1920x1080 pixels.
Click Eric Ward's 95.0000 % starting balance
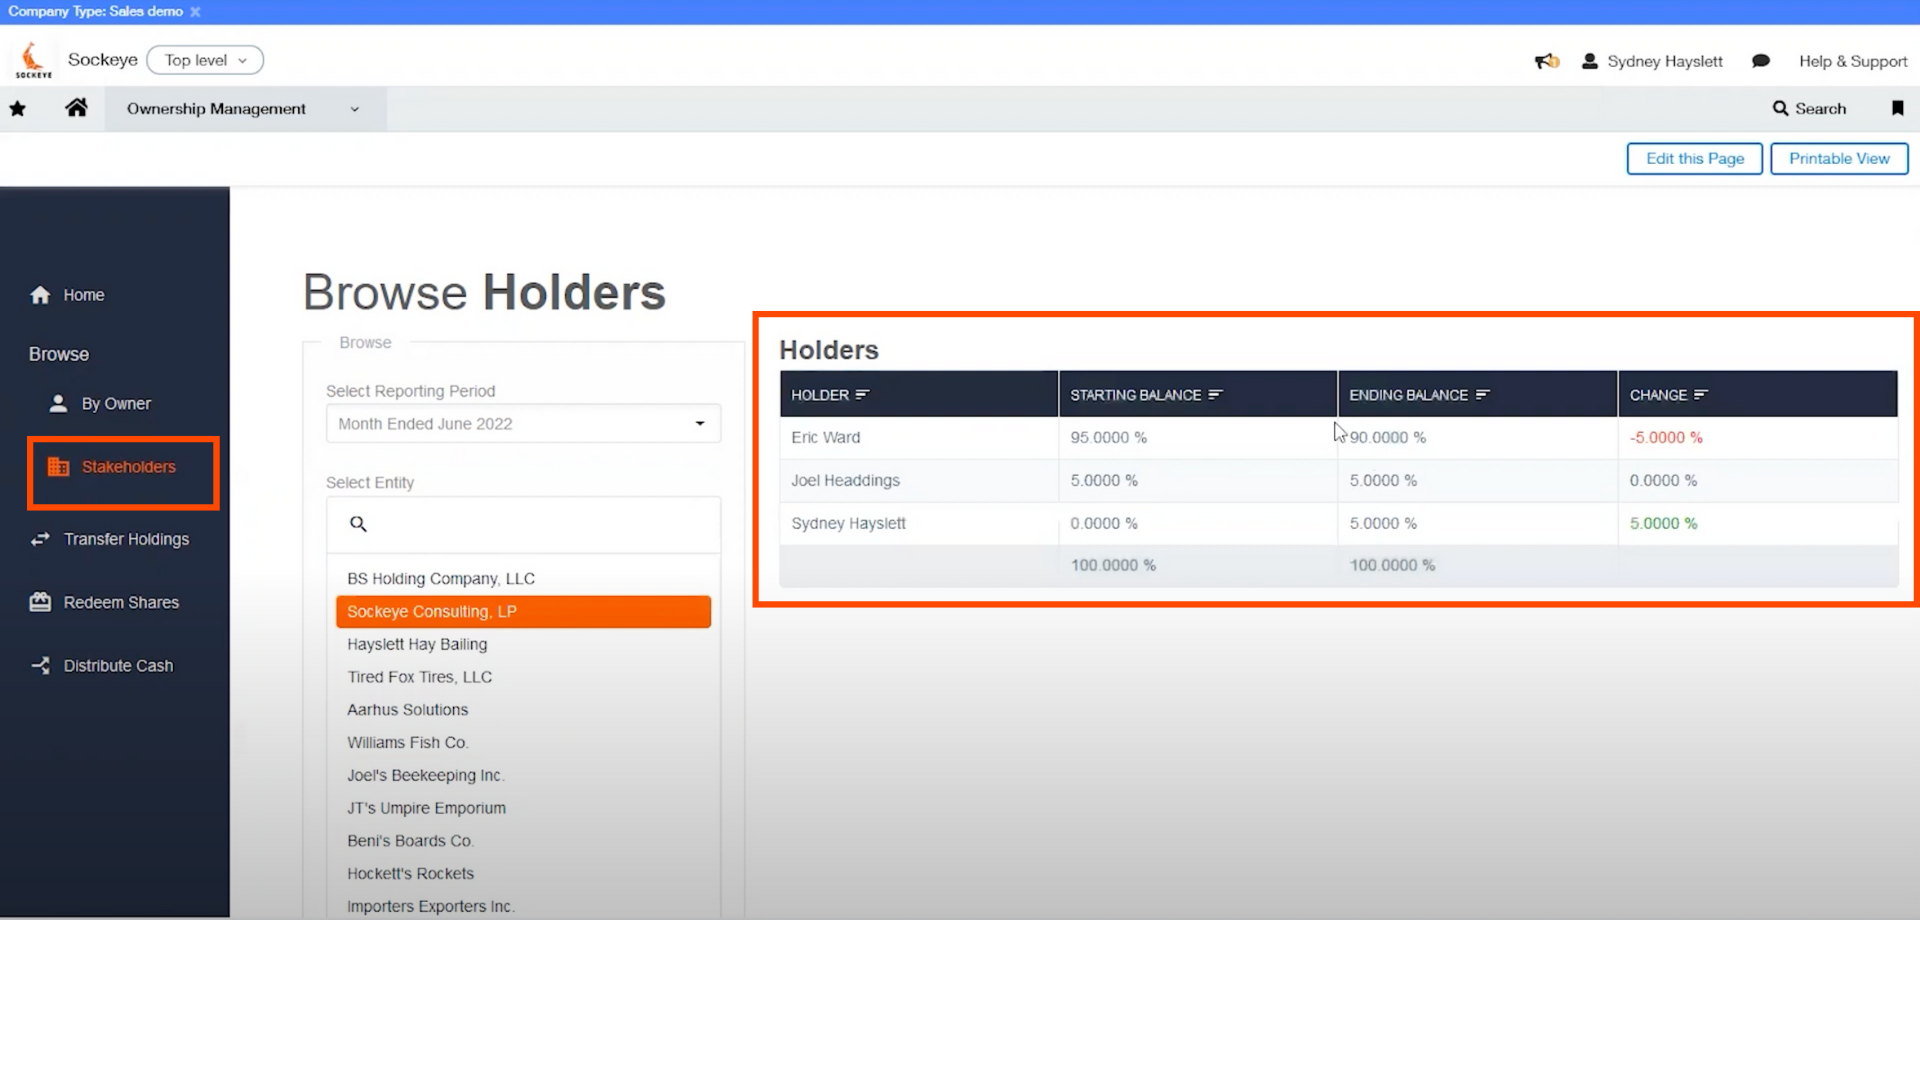tap(1108, 438)
